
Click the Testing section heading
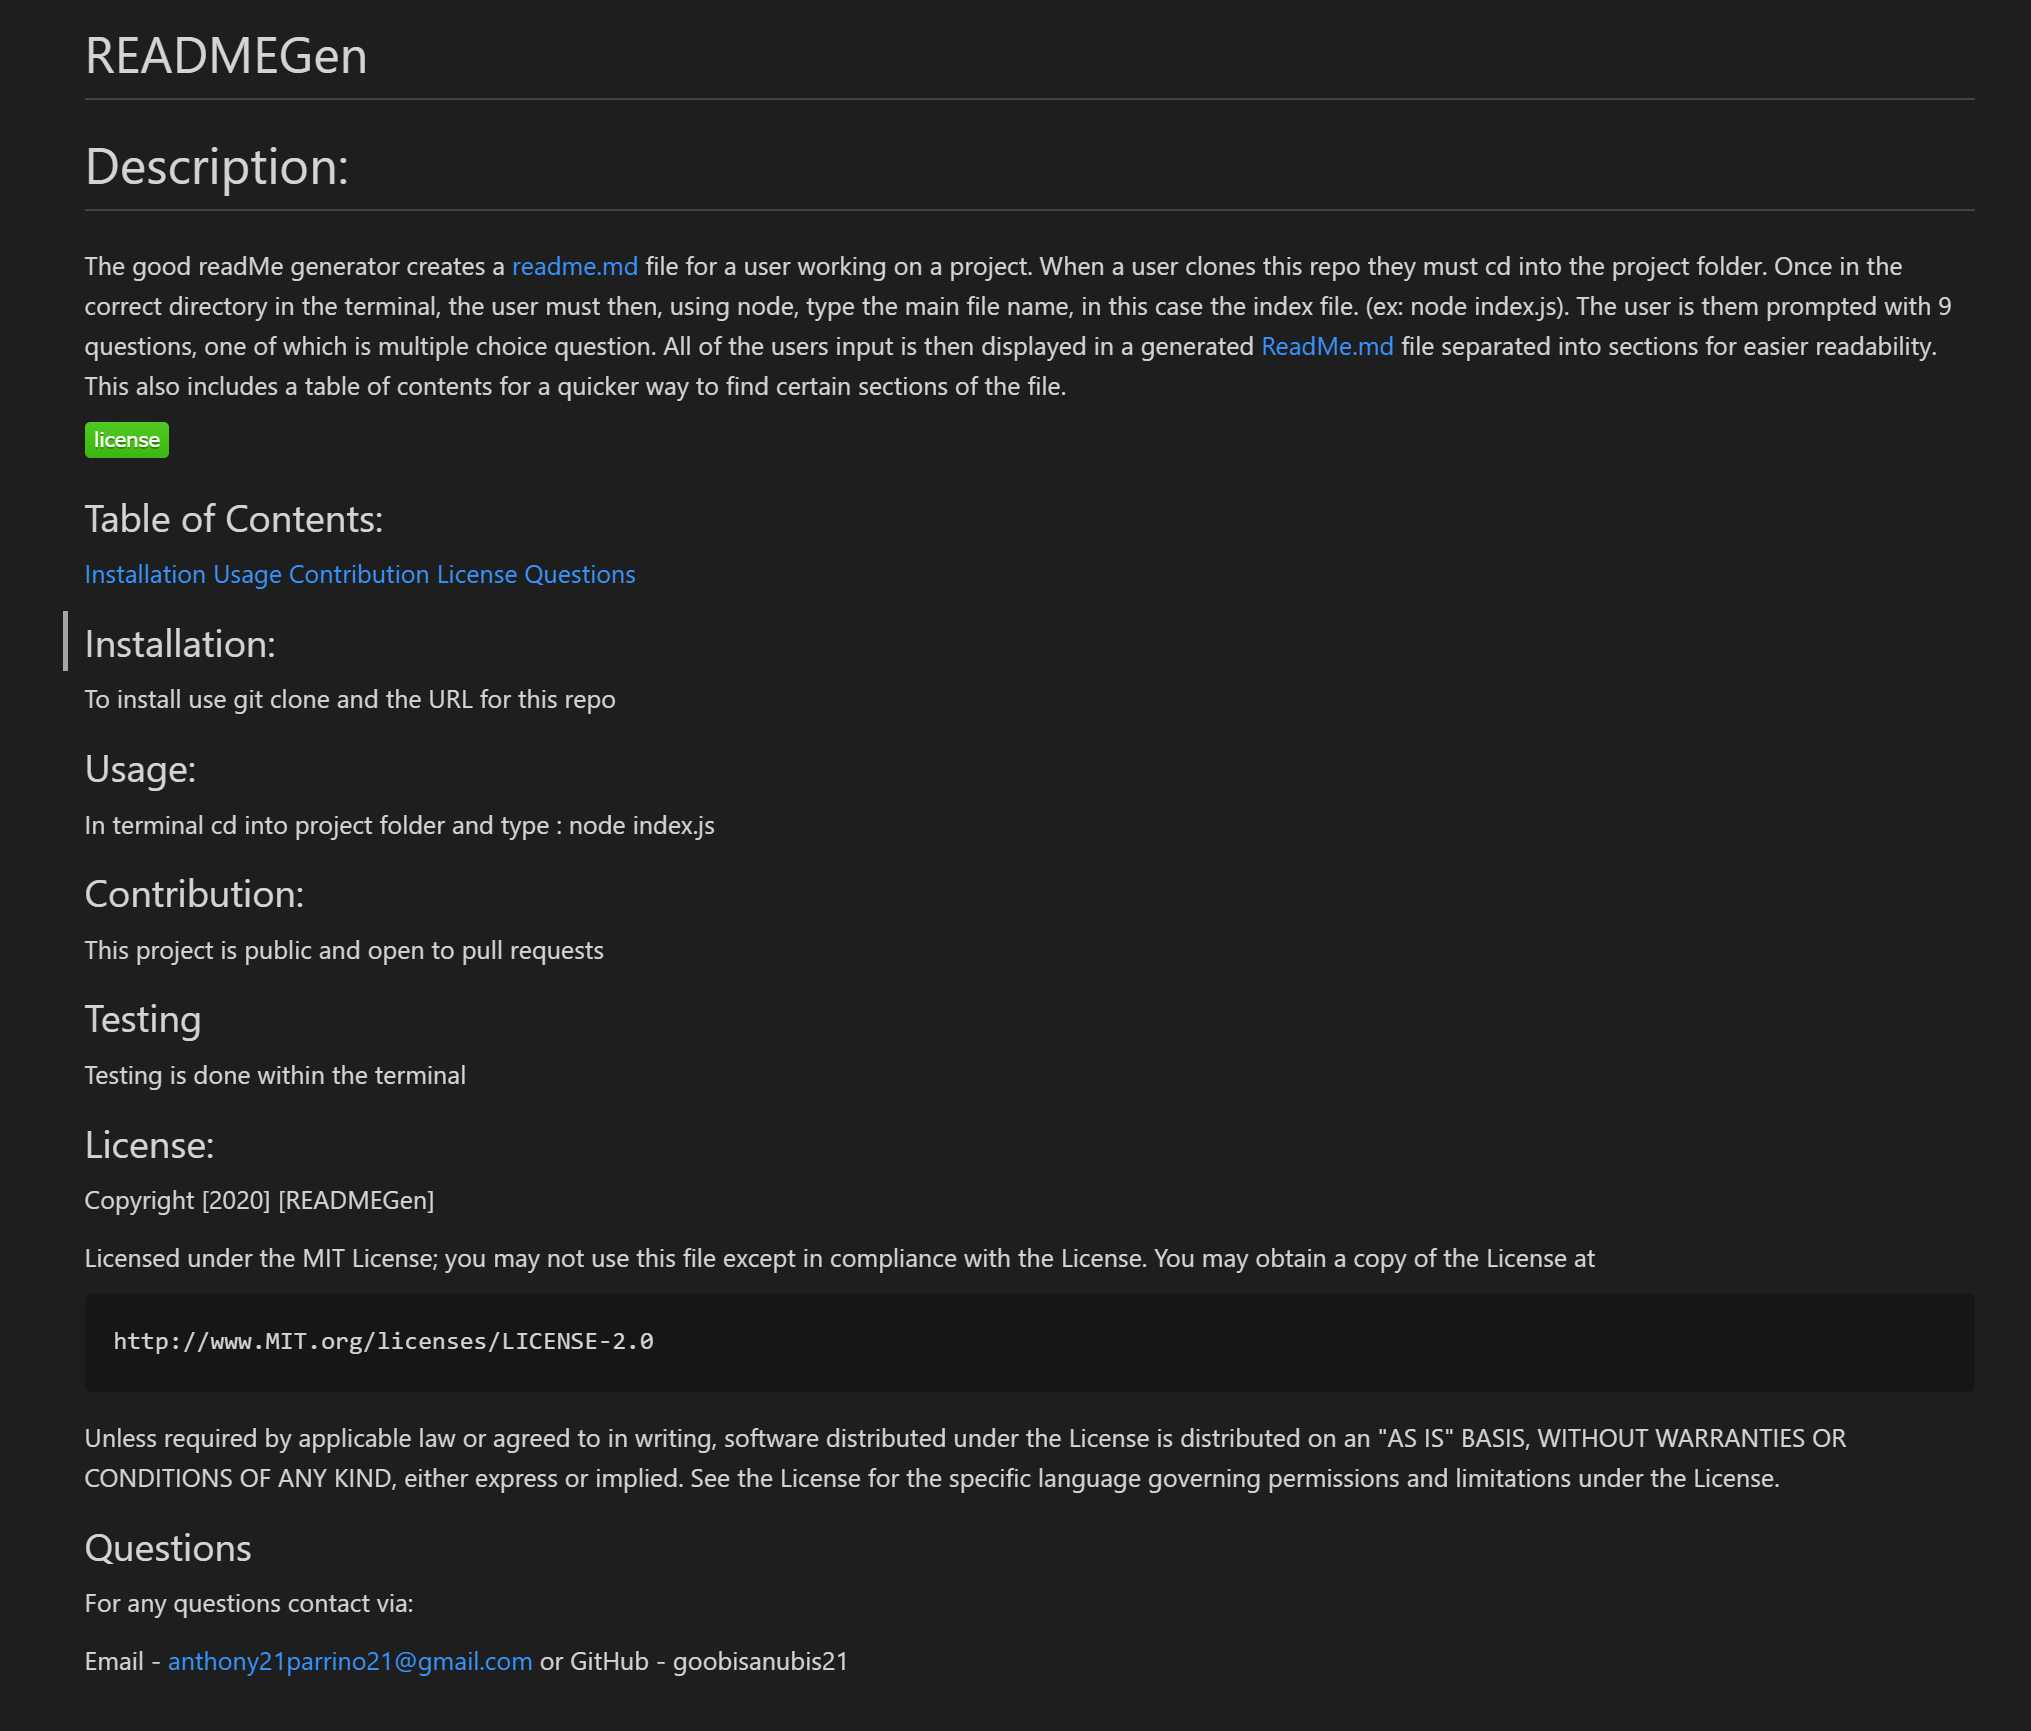(x=143, y=1019)
